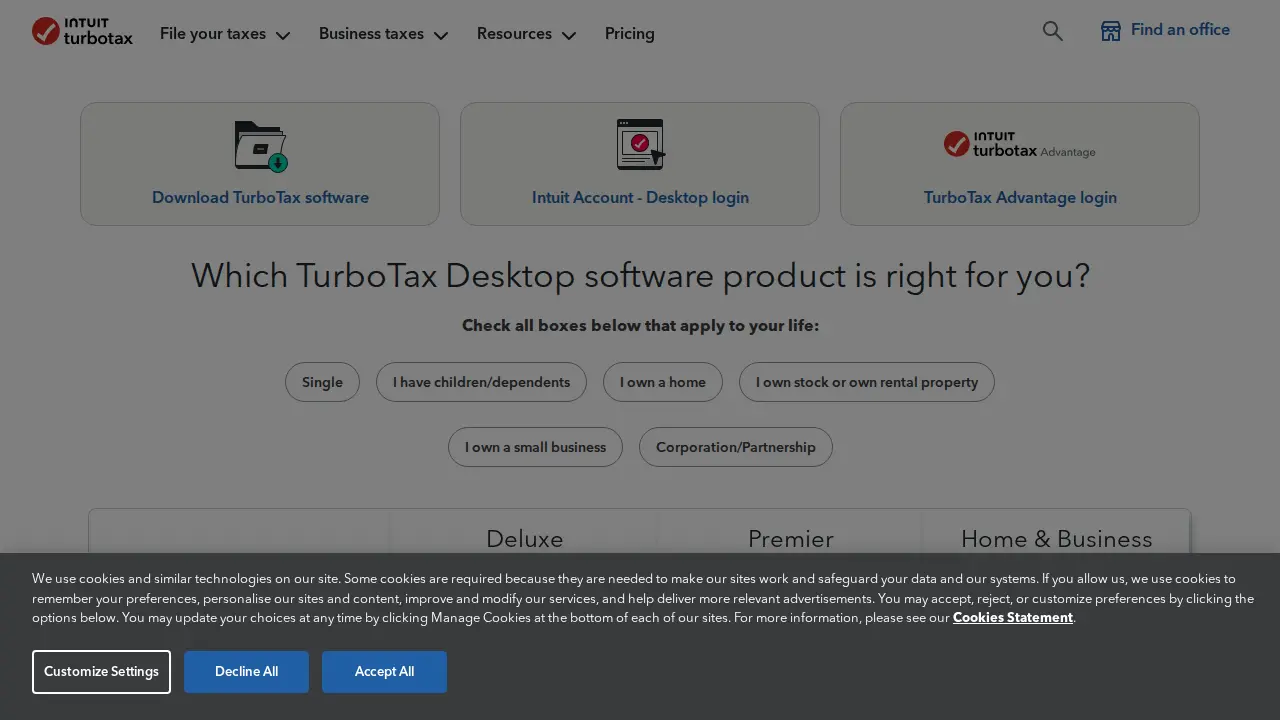Select the I own a home chip
The height and width of the screenshot is (720, 1280).
click(x=663, y=382)
